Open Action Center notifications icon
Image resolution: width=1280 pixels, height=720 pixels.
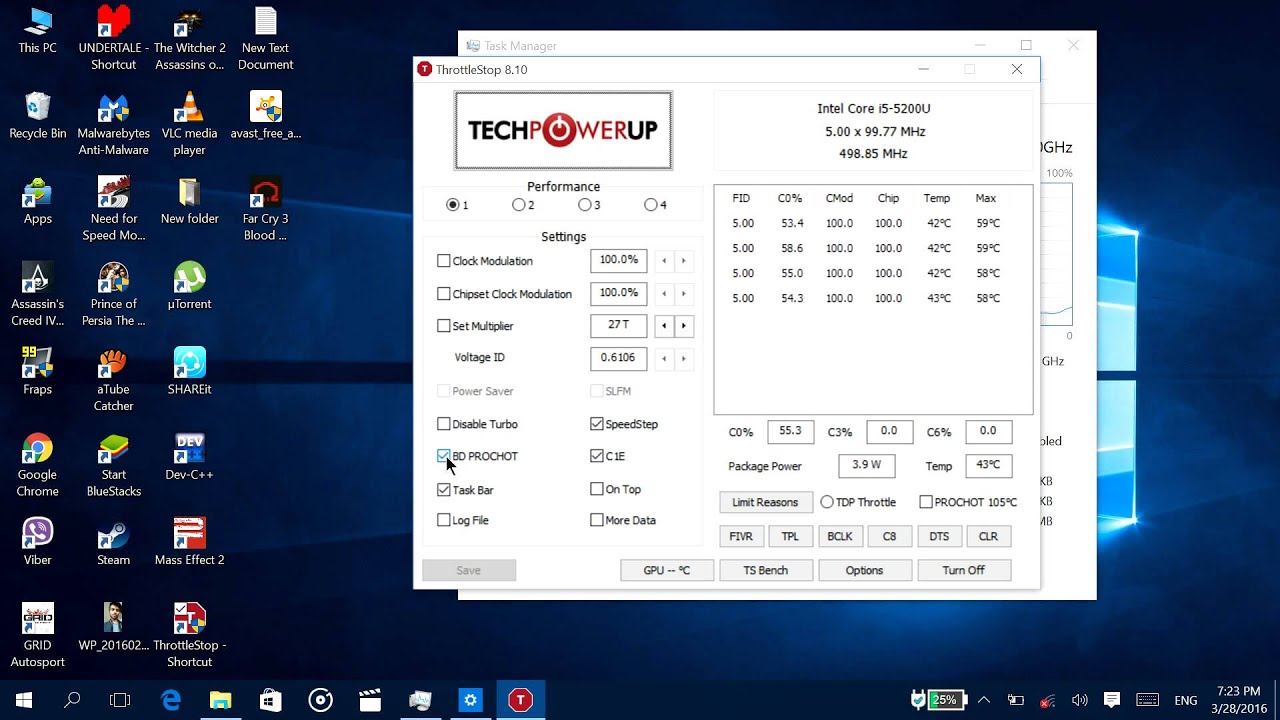pyautogui.click(x=1111, y=700)
